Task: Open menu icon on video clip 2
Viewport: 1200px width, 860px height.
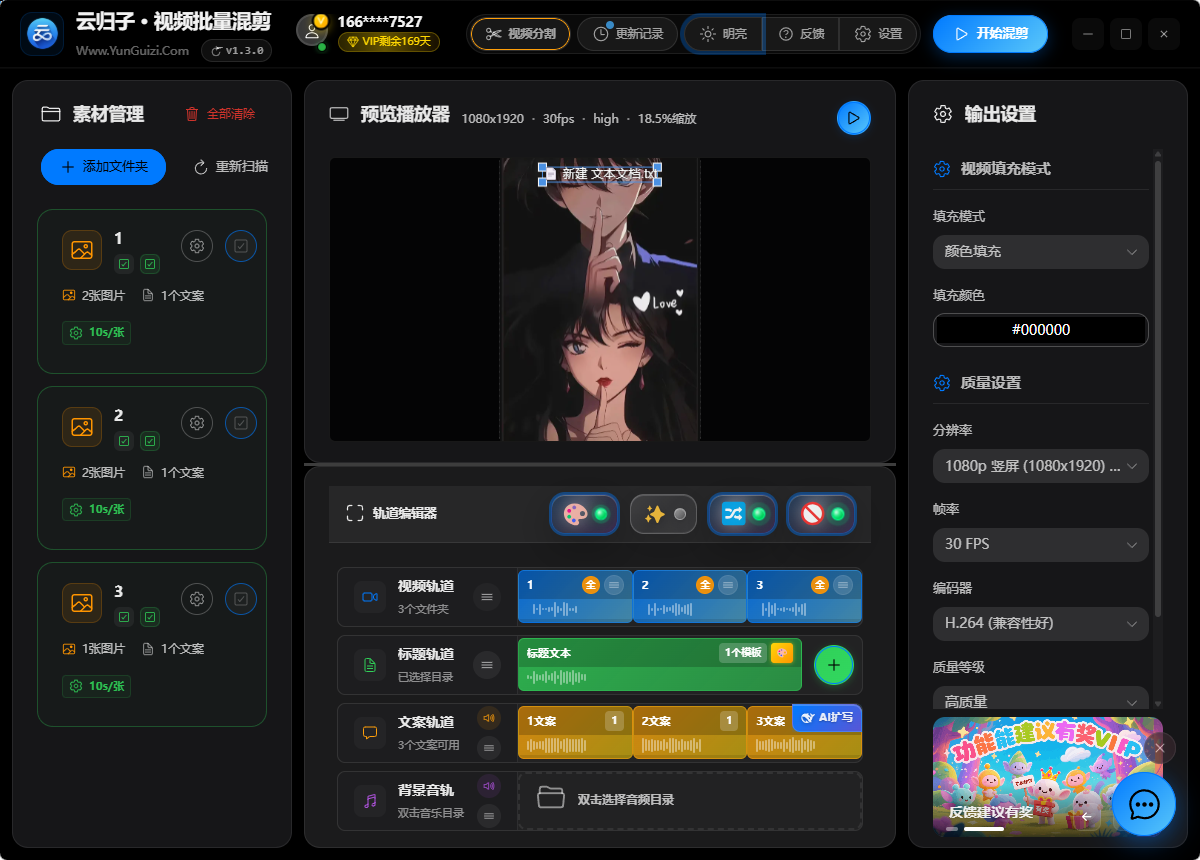Action: pyautogui.click(x=729, y=585)
